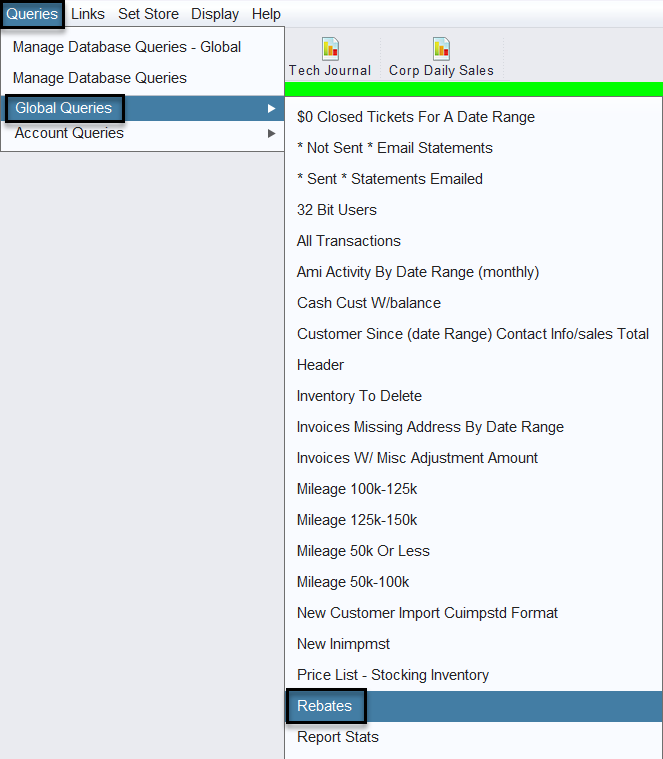Select the 32 Bit Users query
Viewport: 663px width, 759px height.
337,210
